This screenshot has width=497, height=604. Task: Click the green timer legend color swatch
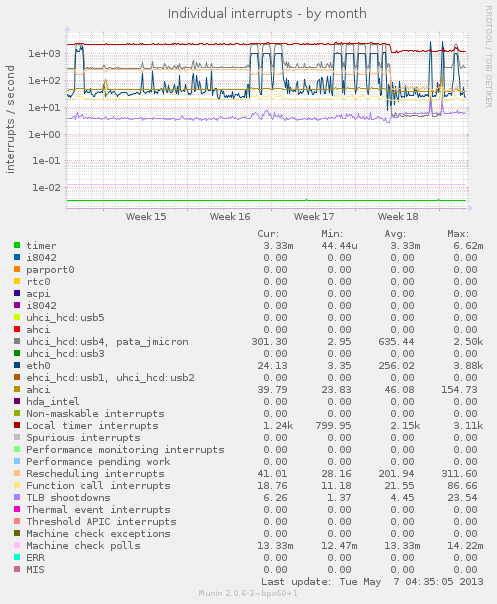tap(17, 245)
